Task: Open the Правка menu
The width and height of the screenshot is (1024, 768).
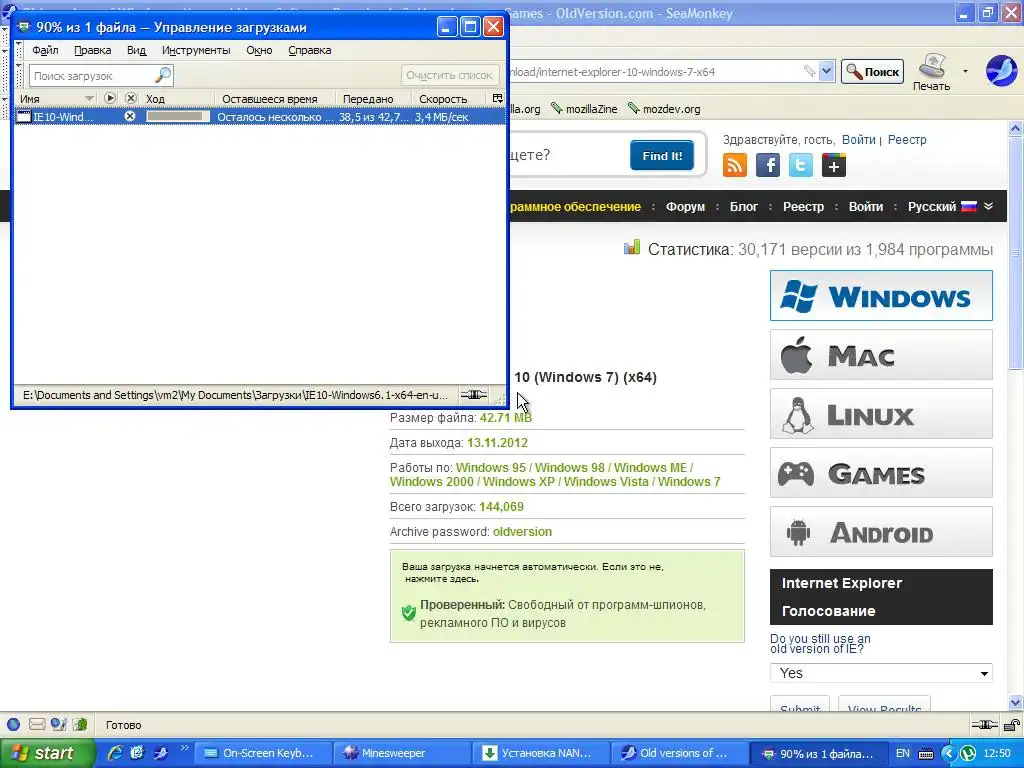Action: point(92,50)
